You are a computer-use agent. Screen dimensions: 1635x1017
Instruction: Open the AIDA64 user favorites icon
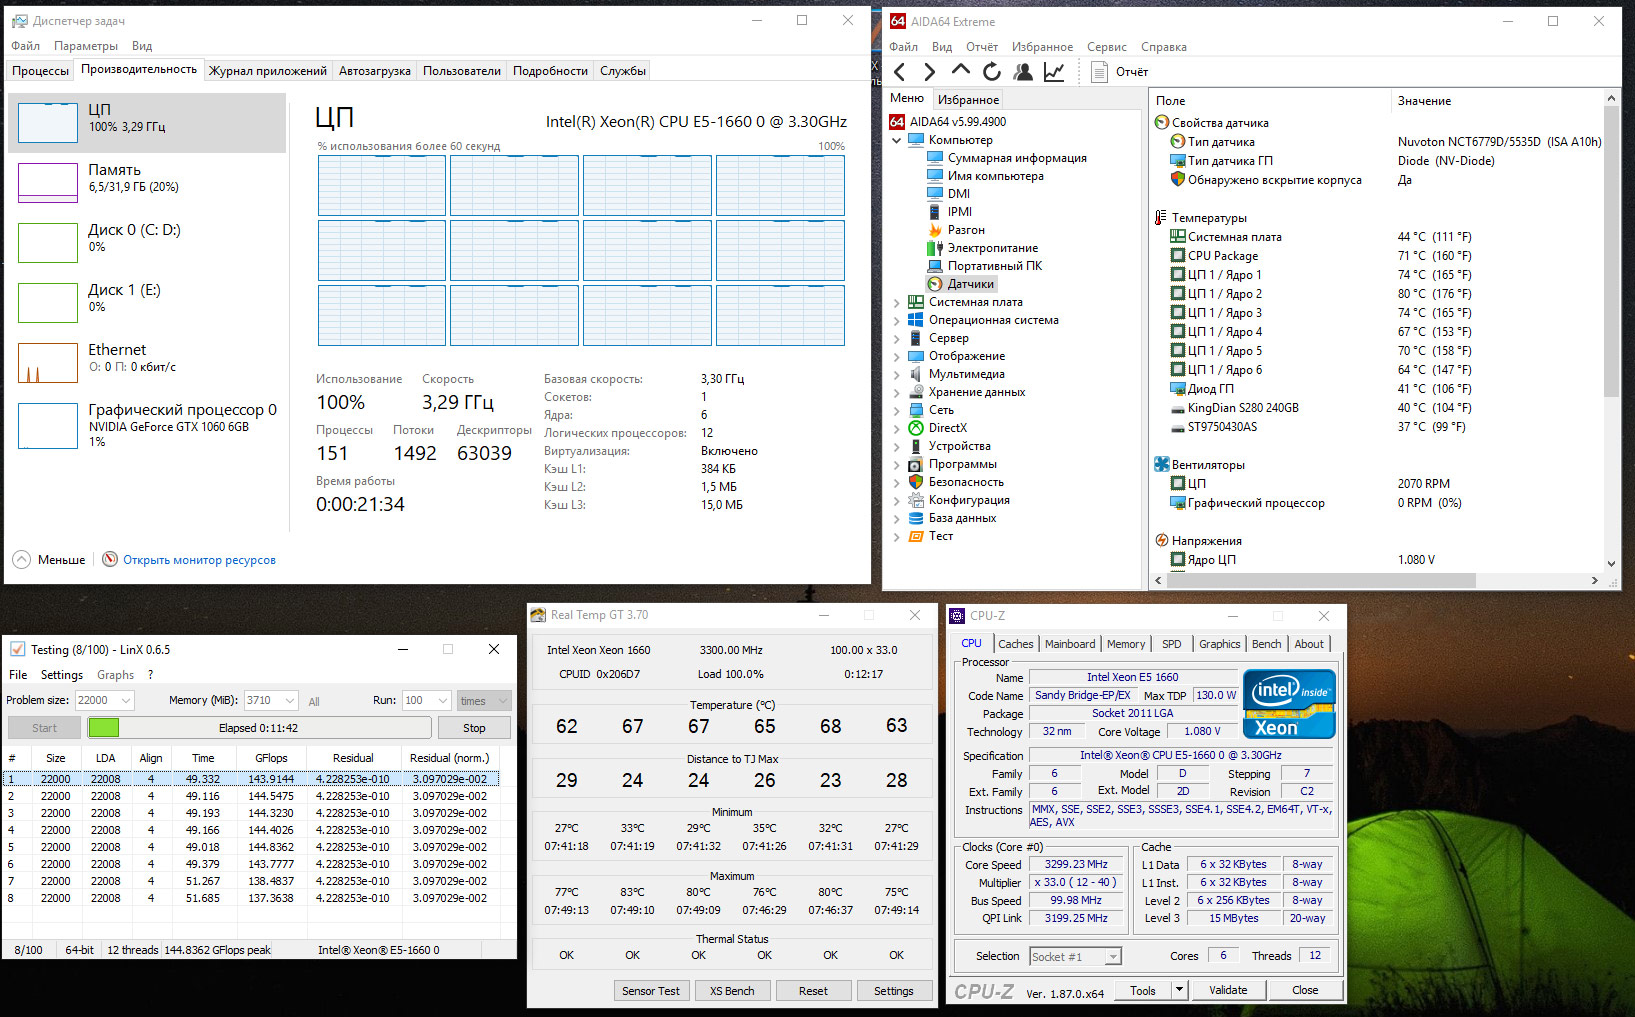[x=1023, y=72]
